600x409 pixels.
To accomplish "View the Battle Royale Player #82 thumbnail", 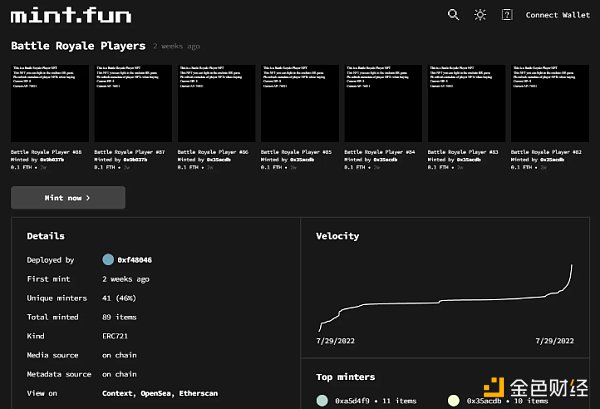I will (549, 103).
